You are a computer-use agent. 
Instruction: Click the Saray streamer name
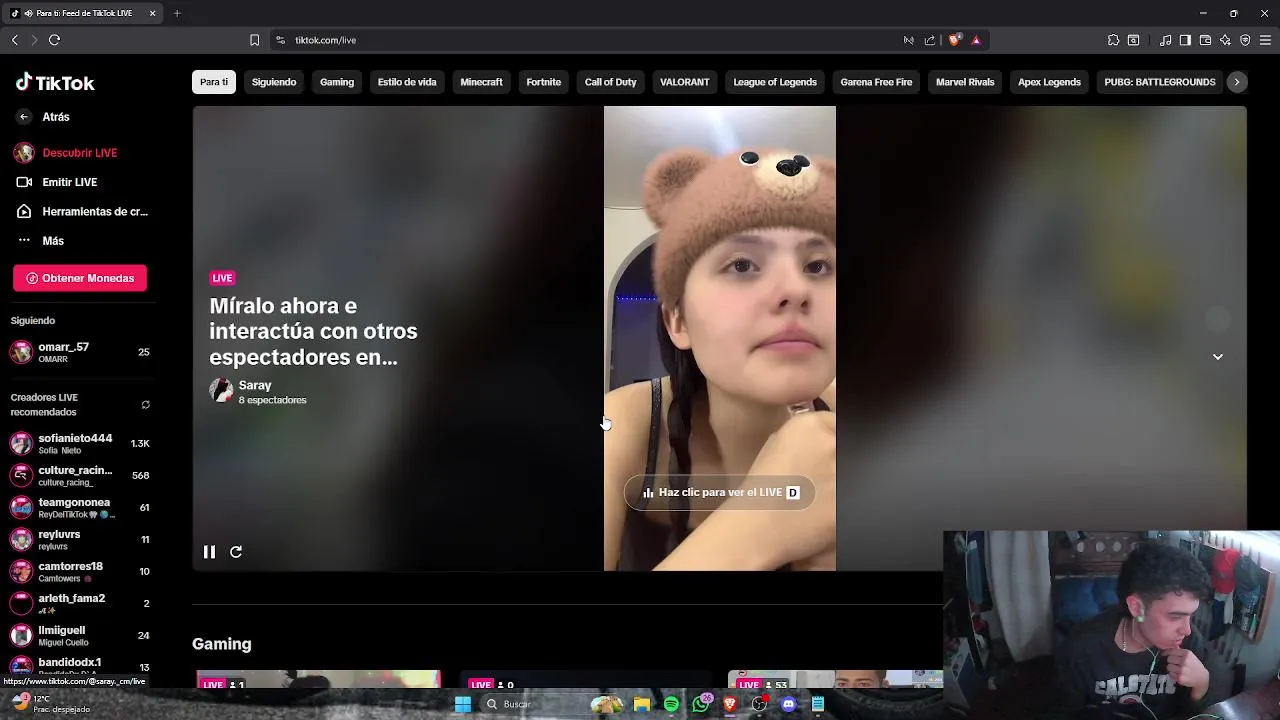click(x=255, y=385)
